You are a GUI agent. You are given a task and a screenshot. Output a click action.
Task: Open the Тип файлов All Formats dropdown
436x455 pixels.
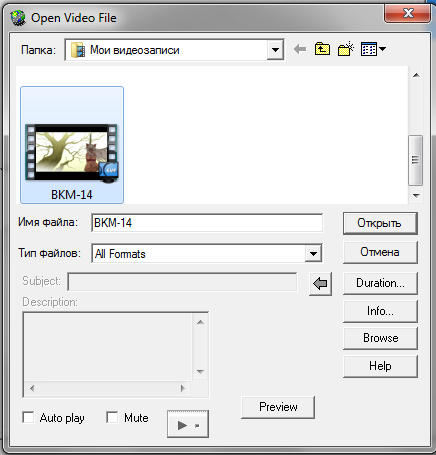[313, 254]
